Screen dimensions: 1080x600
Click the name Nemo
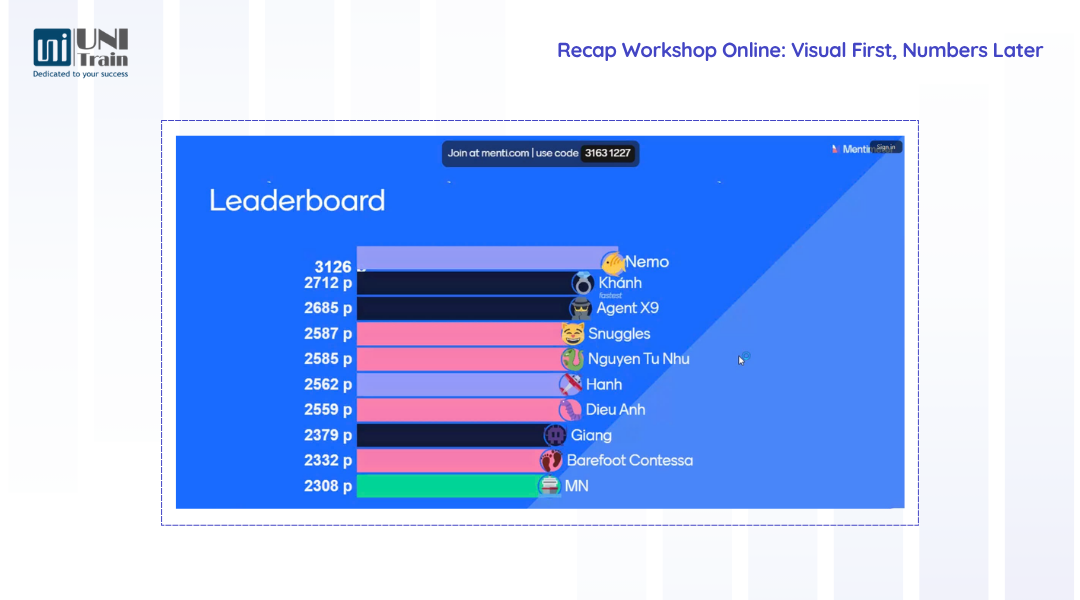coord(647,262)
